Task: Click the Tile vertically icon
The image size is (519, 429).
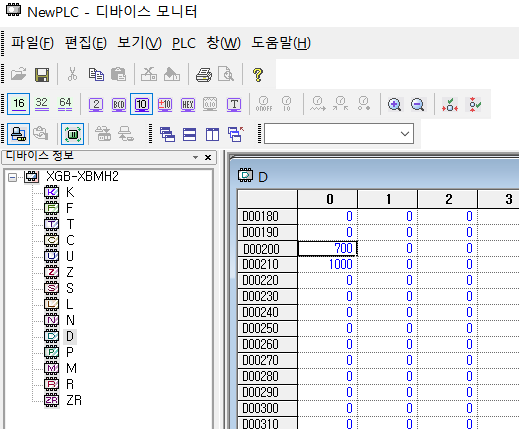Action: [x=212, y=134]
